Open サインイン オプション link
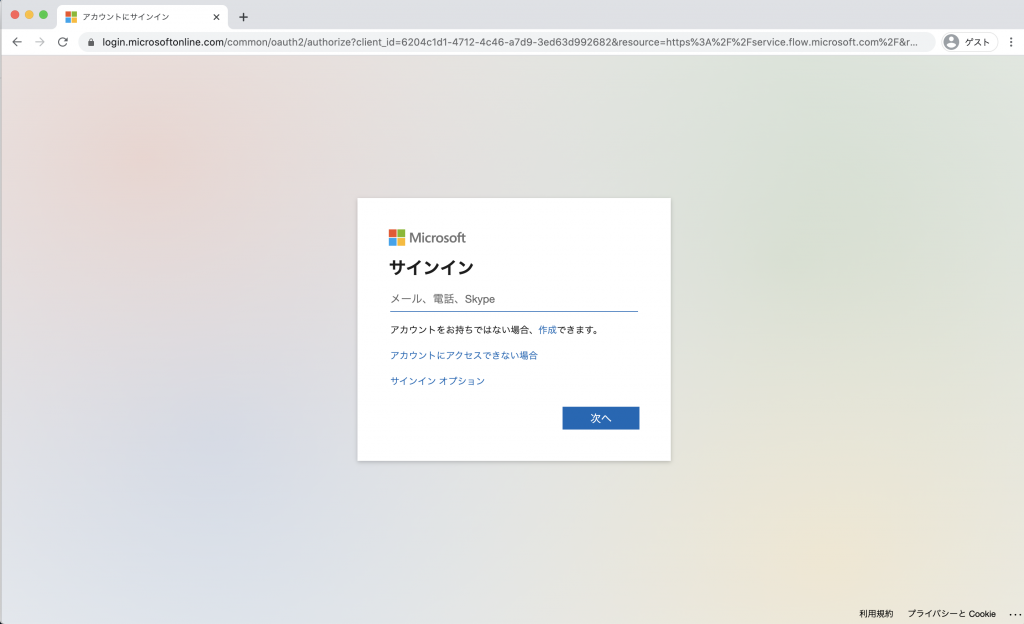Image resolution: width=1024 pixels, height=624 pixels. 438,381
